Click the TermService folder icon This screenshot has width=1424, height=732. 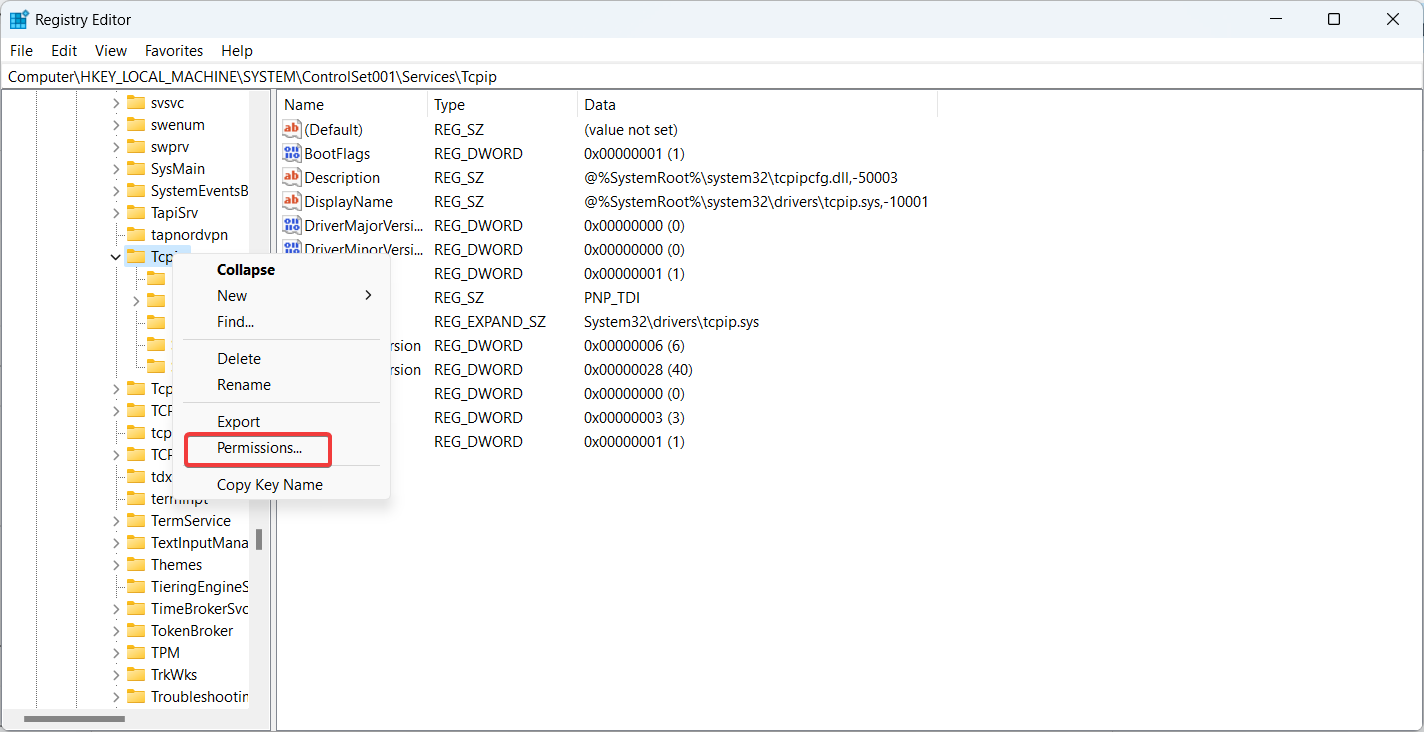136,521
